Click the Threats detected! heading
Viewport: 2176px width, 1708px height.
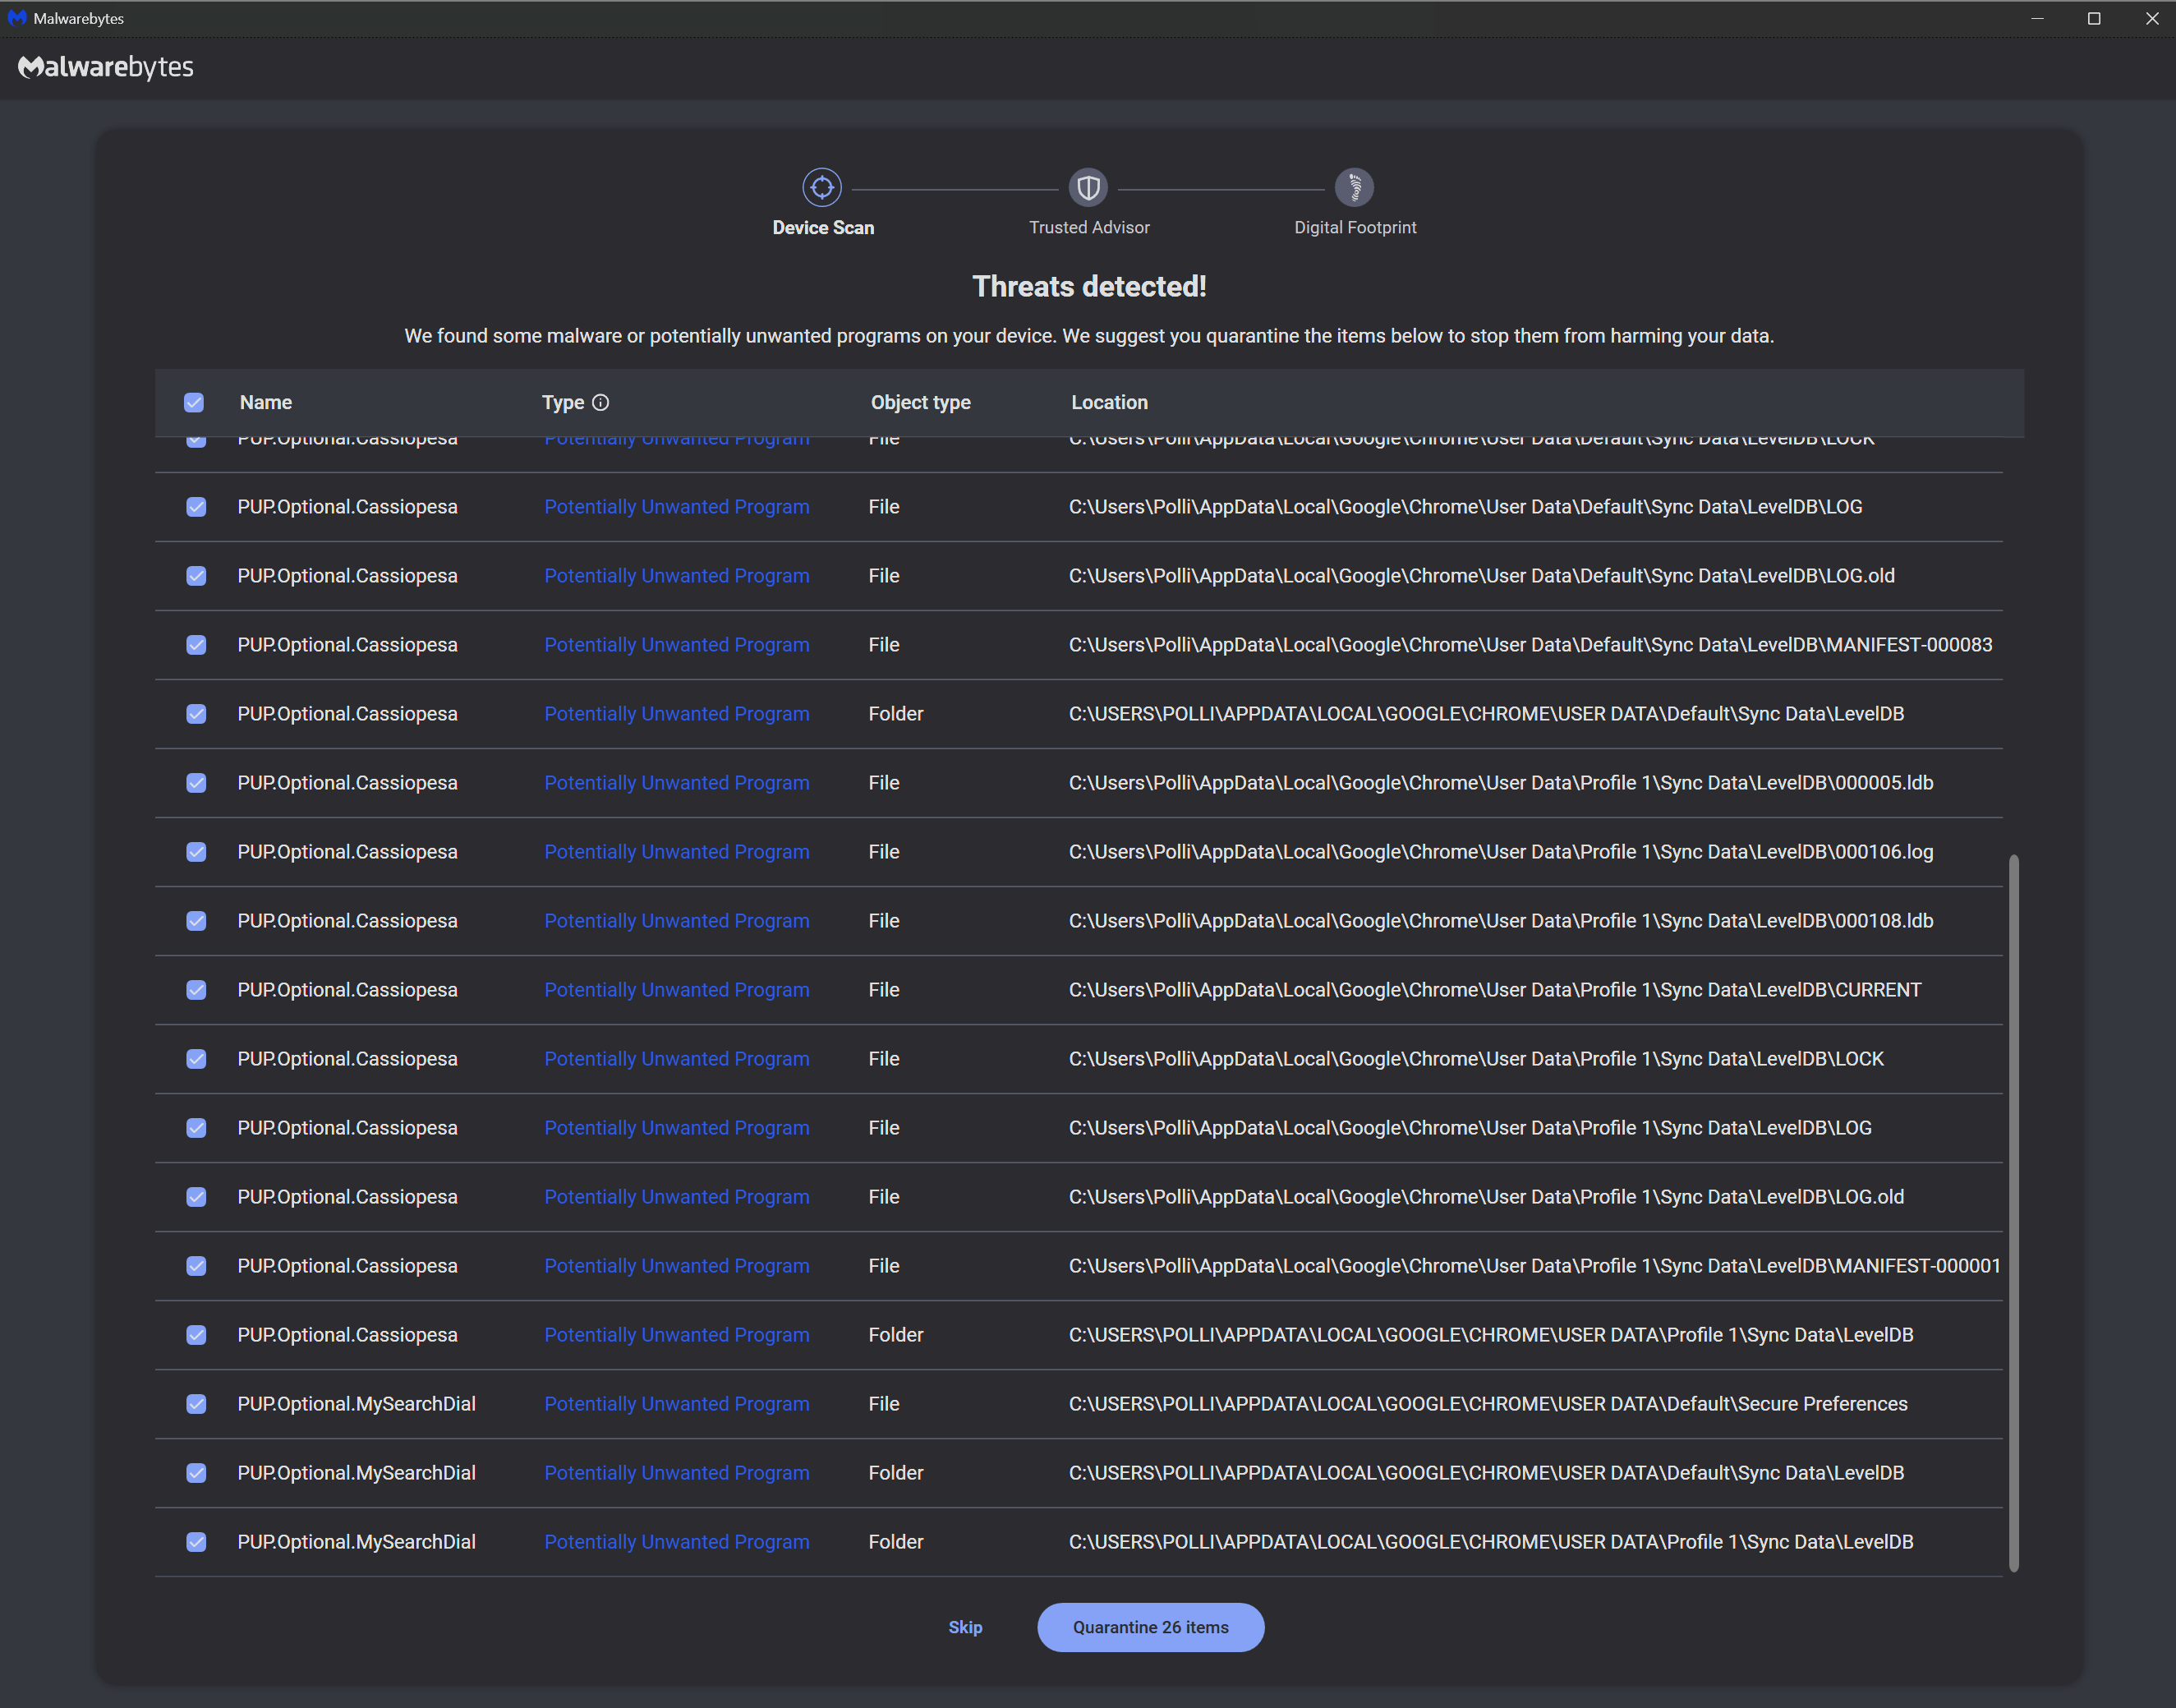1089,287
